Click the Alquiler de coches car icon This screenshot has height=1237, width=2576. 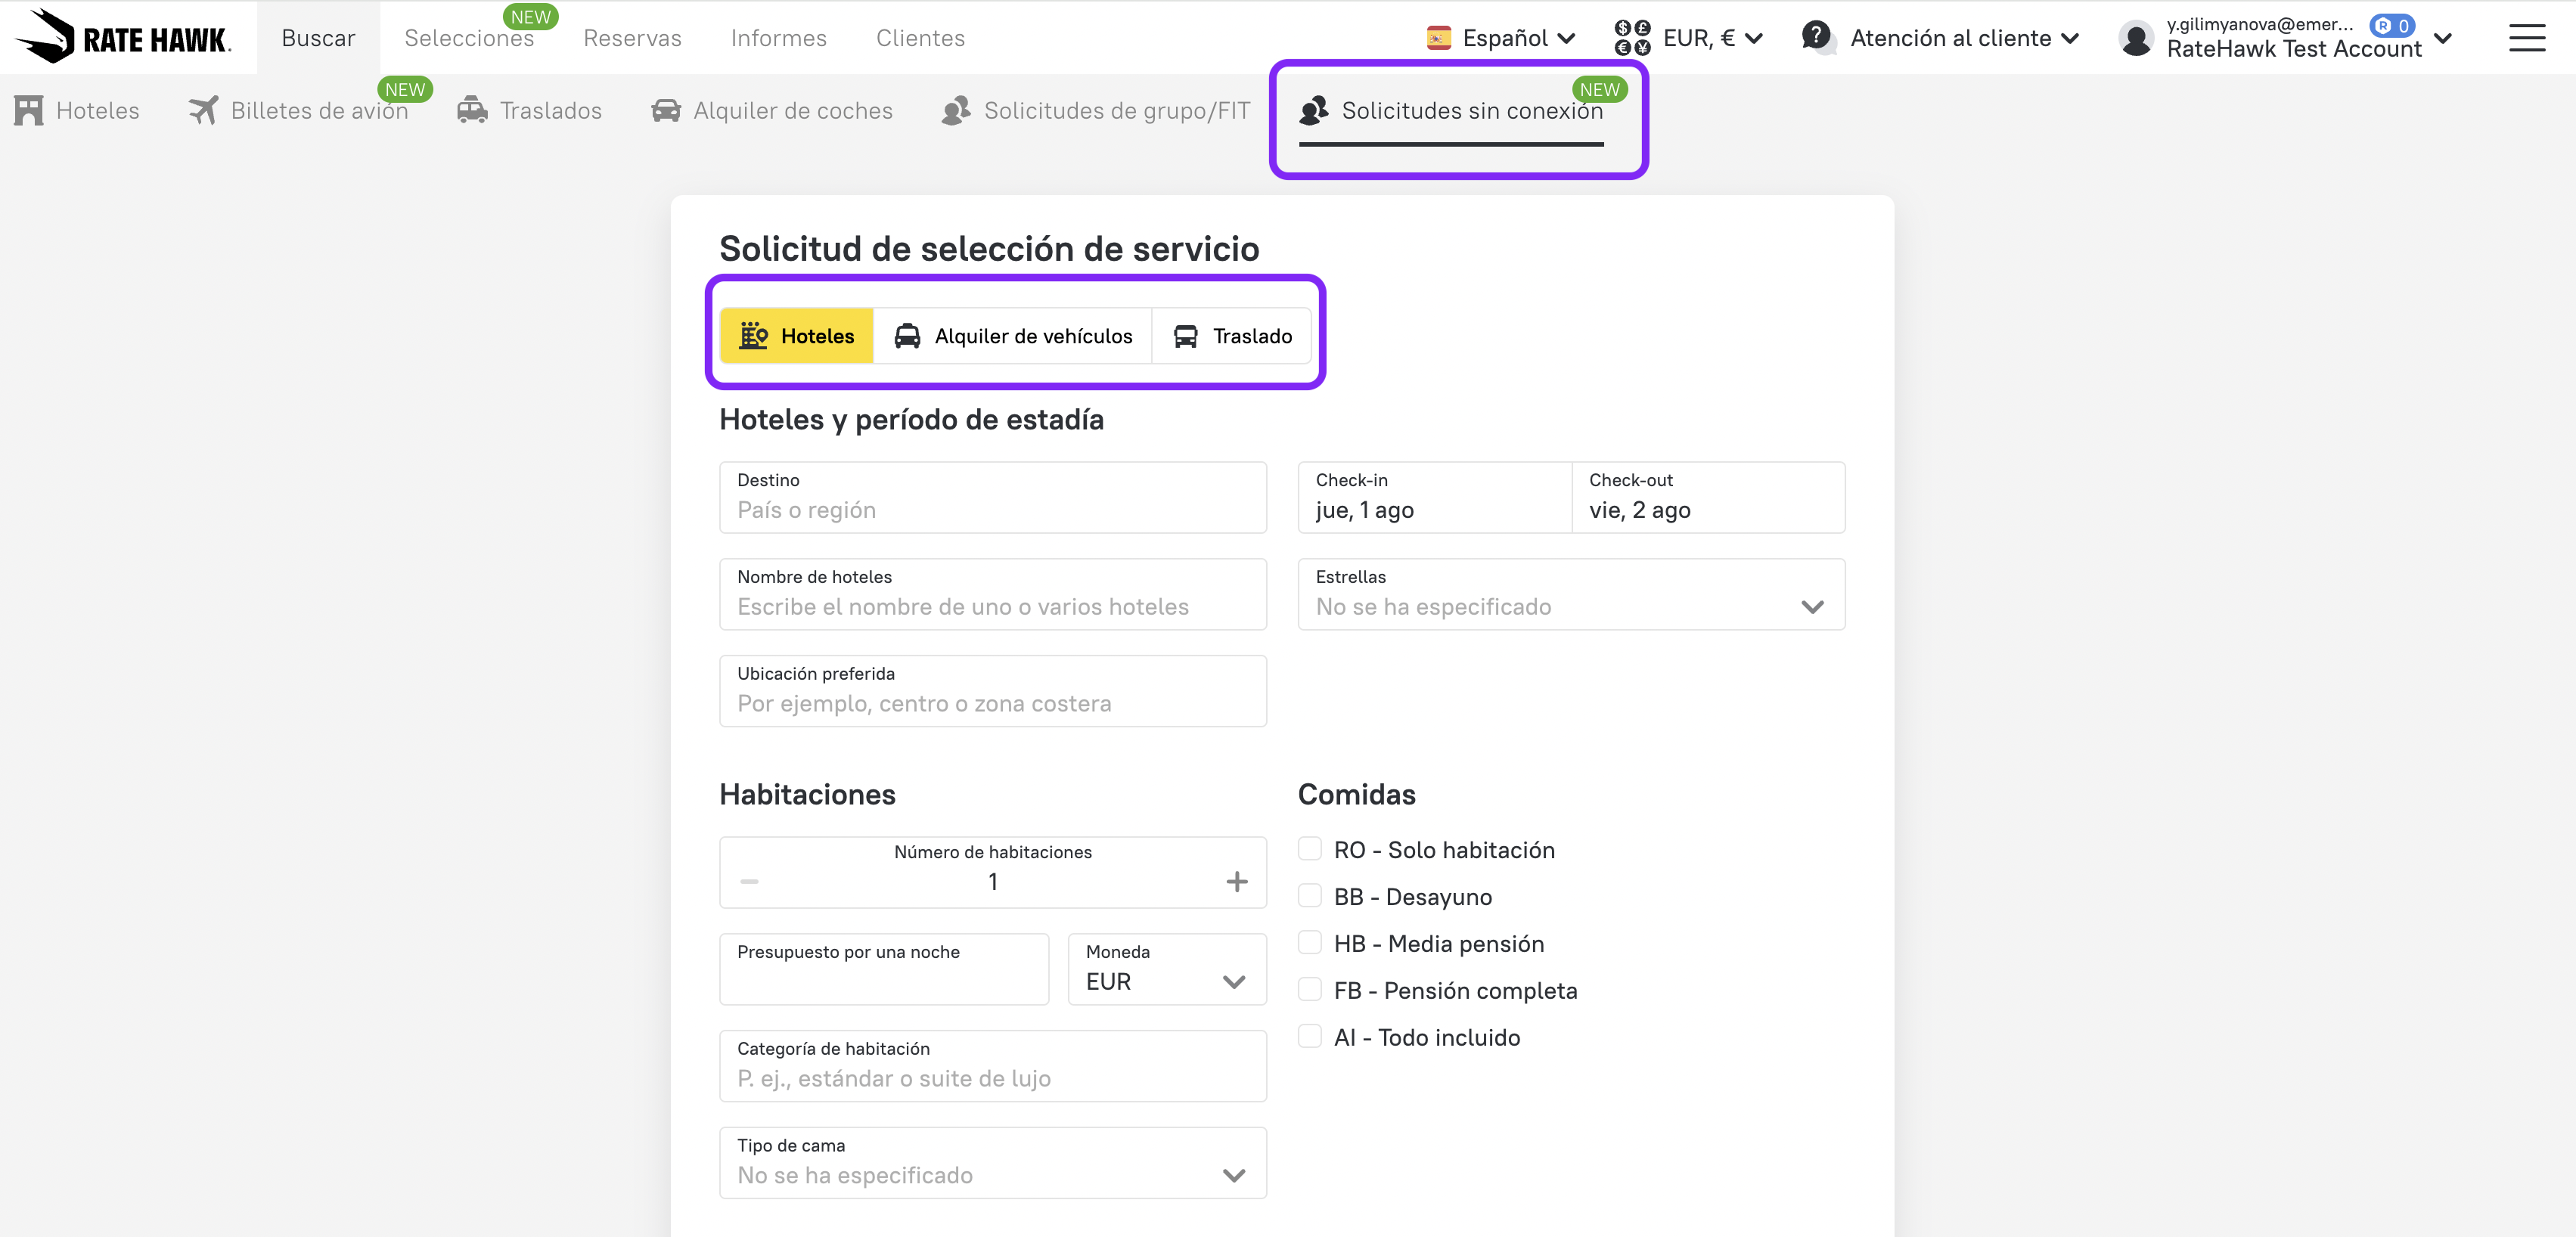tap(666, 111)
